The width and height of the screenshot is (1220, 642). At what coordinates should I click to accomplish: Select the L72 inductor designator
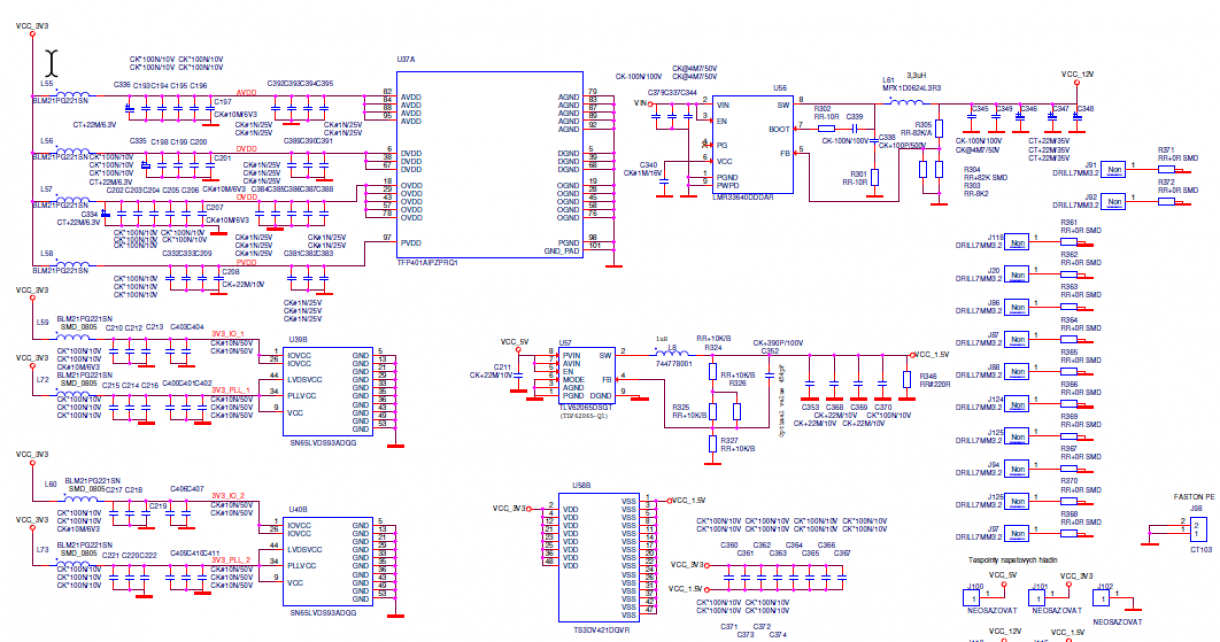pyautogui.click(x=42, y=381)
